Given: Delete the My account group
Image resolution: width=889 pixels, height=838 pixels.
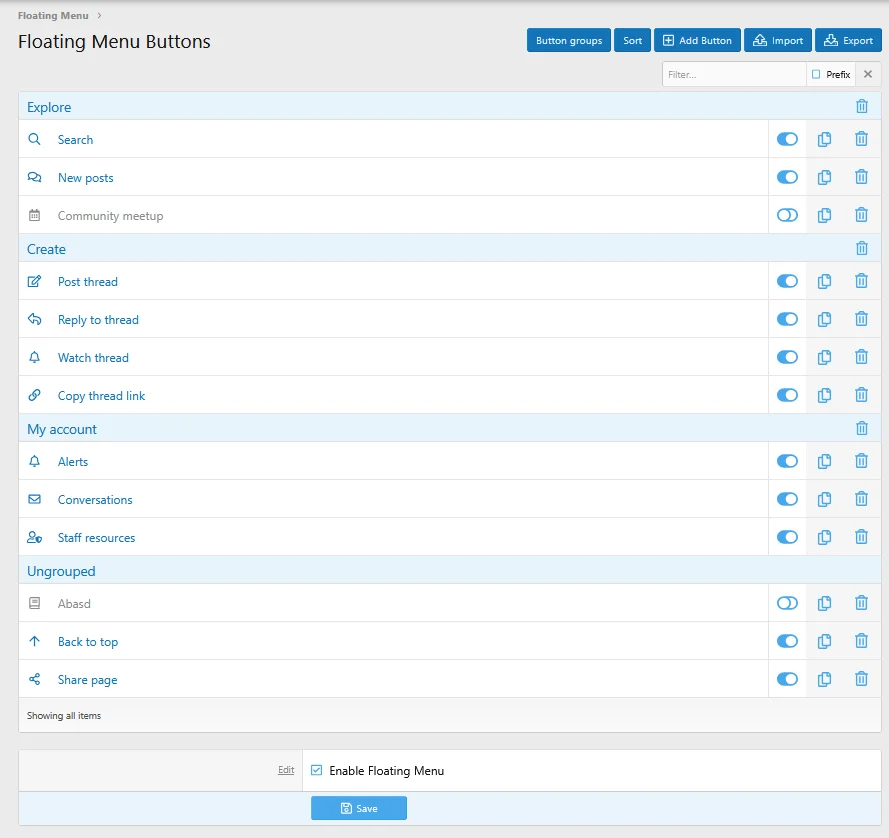Looking at the screenshot, I should pos(861,428).
